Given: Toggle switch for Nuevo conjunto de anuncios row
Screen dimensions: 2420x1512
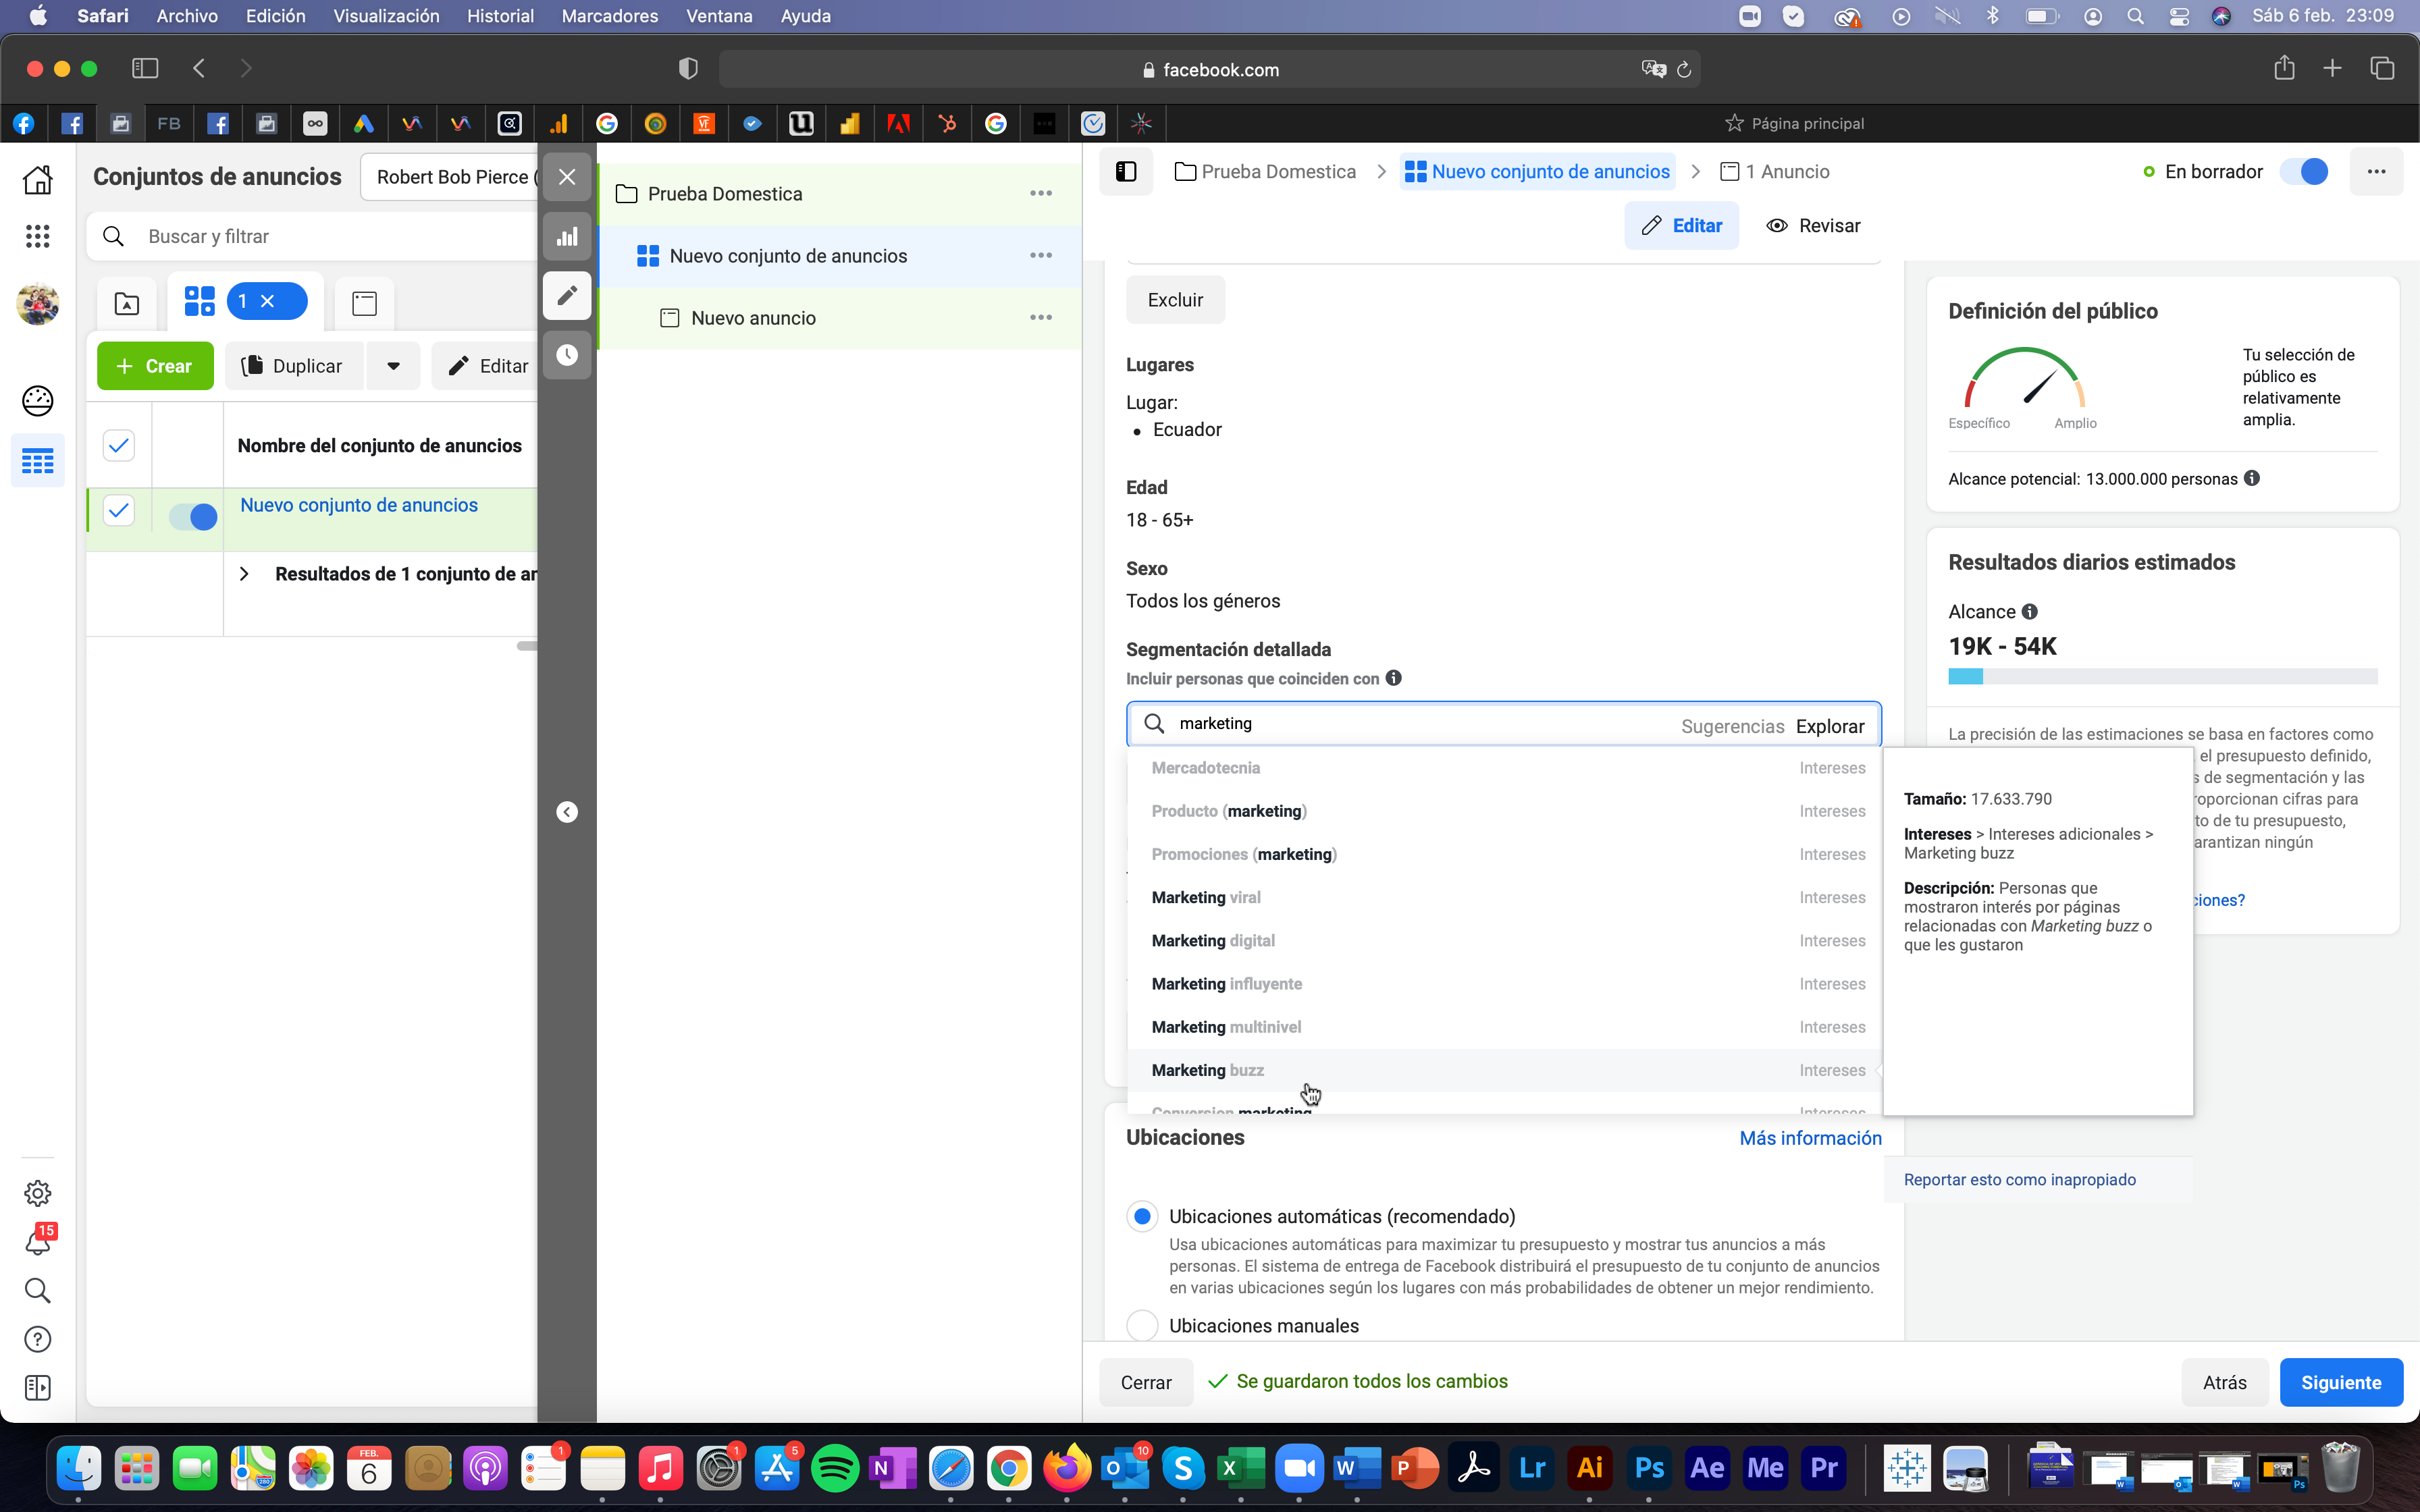Looking at the screenshot, I should [x=193, y=517].
